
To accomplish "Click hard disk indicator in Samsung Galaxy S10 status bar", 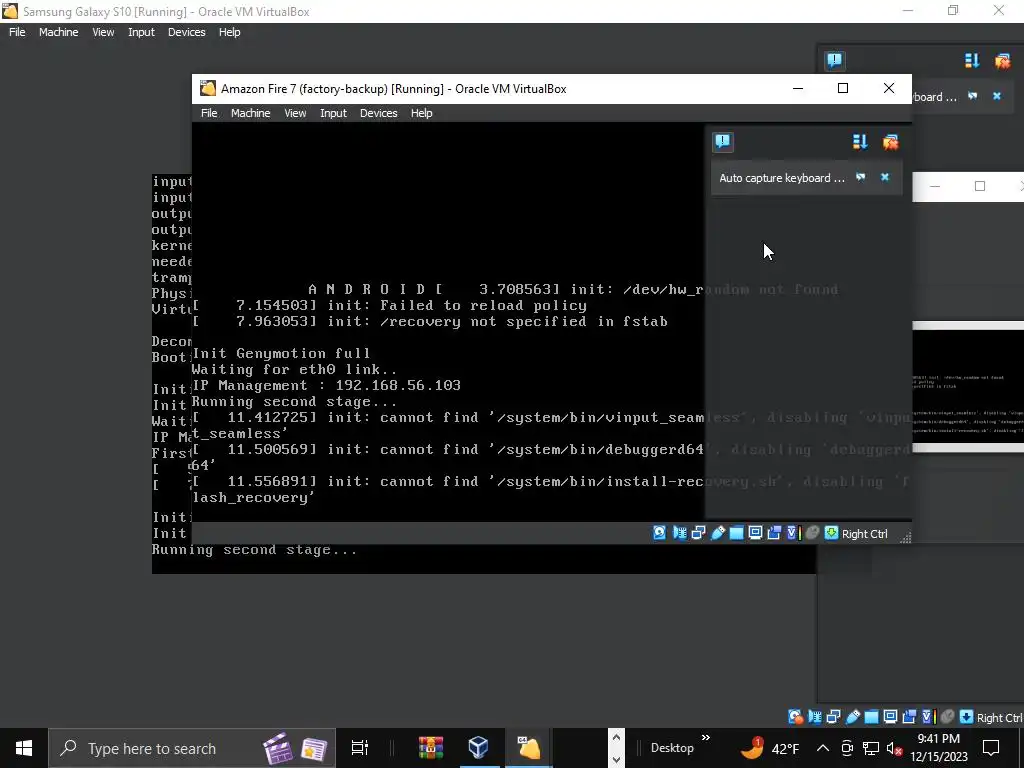I will (x=795, y=717).
